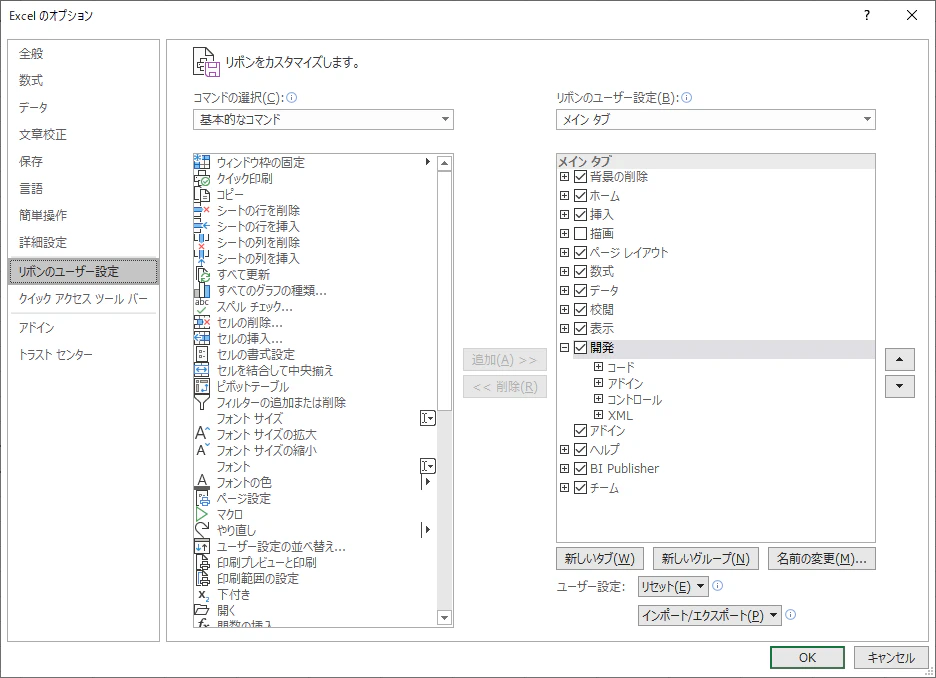Toggle the BI Publisher checkbox
936x678 pixels.
580,469
